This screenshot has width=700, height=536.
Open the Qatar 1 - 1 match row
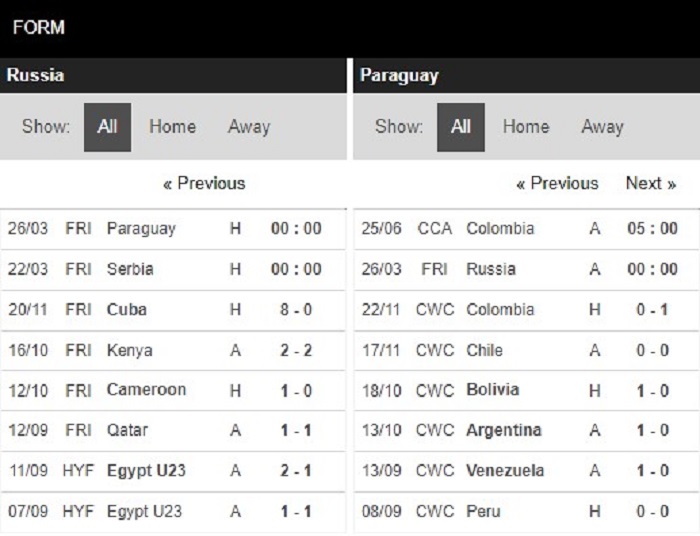pyautogui.click(x=173, y=431)
